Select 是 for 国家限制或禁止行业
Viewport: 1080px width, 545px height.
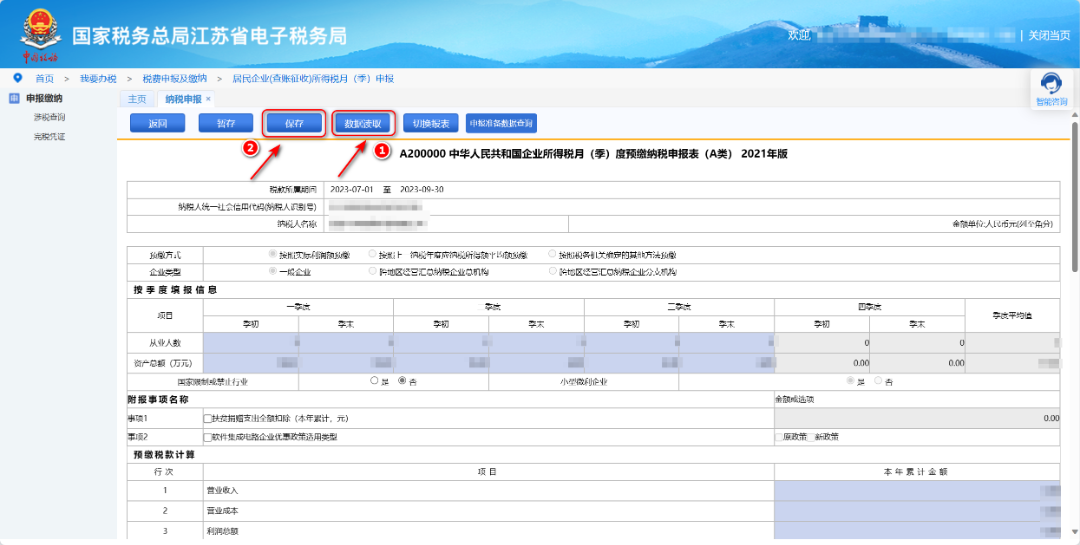click(x=374, y=381)
